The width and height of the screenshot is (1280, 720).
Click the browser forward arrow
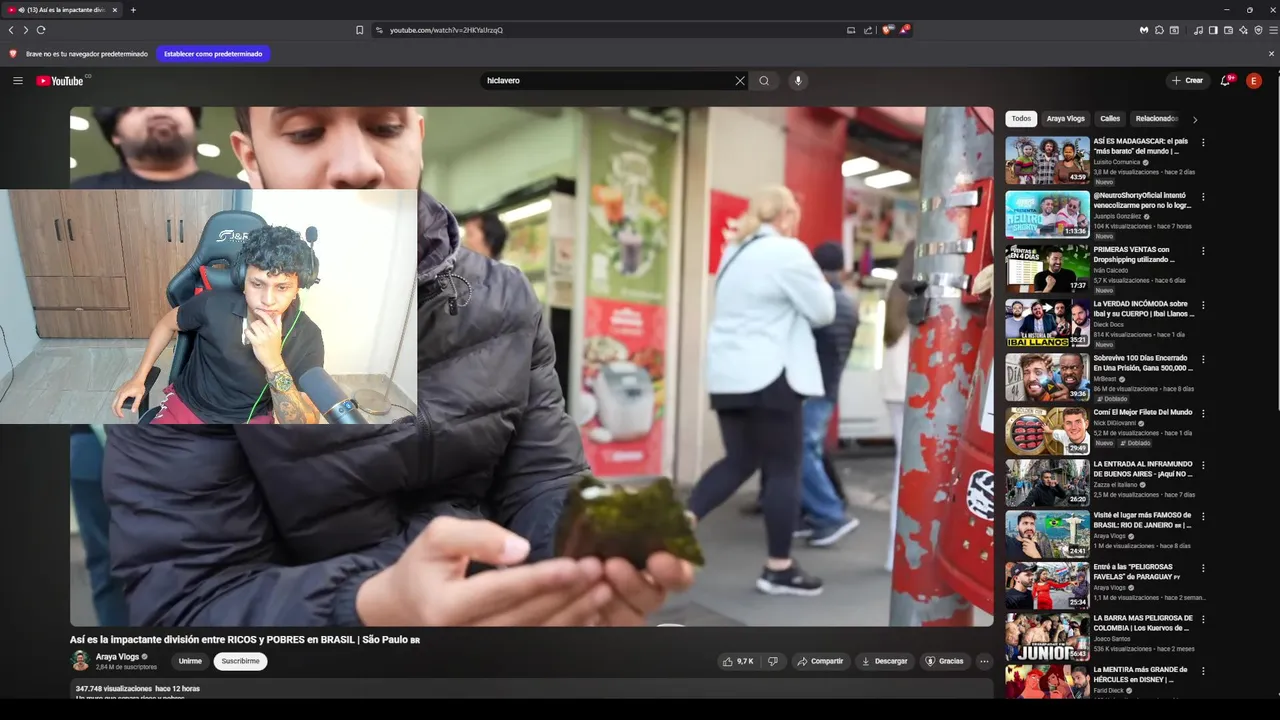[x=25, y=30]
